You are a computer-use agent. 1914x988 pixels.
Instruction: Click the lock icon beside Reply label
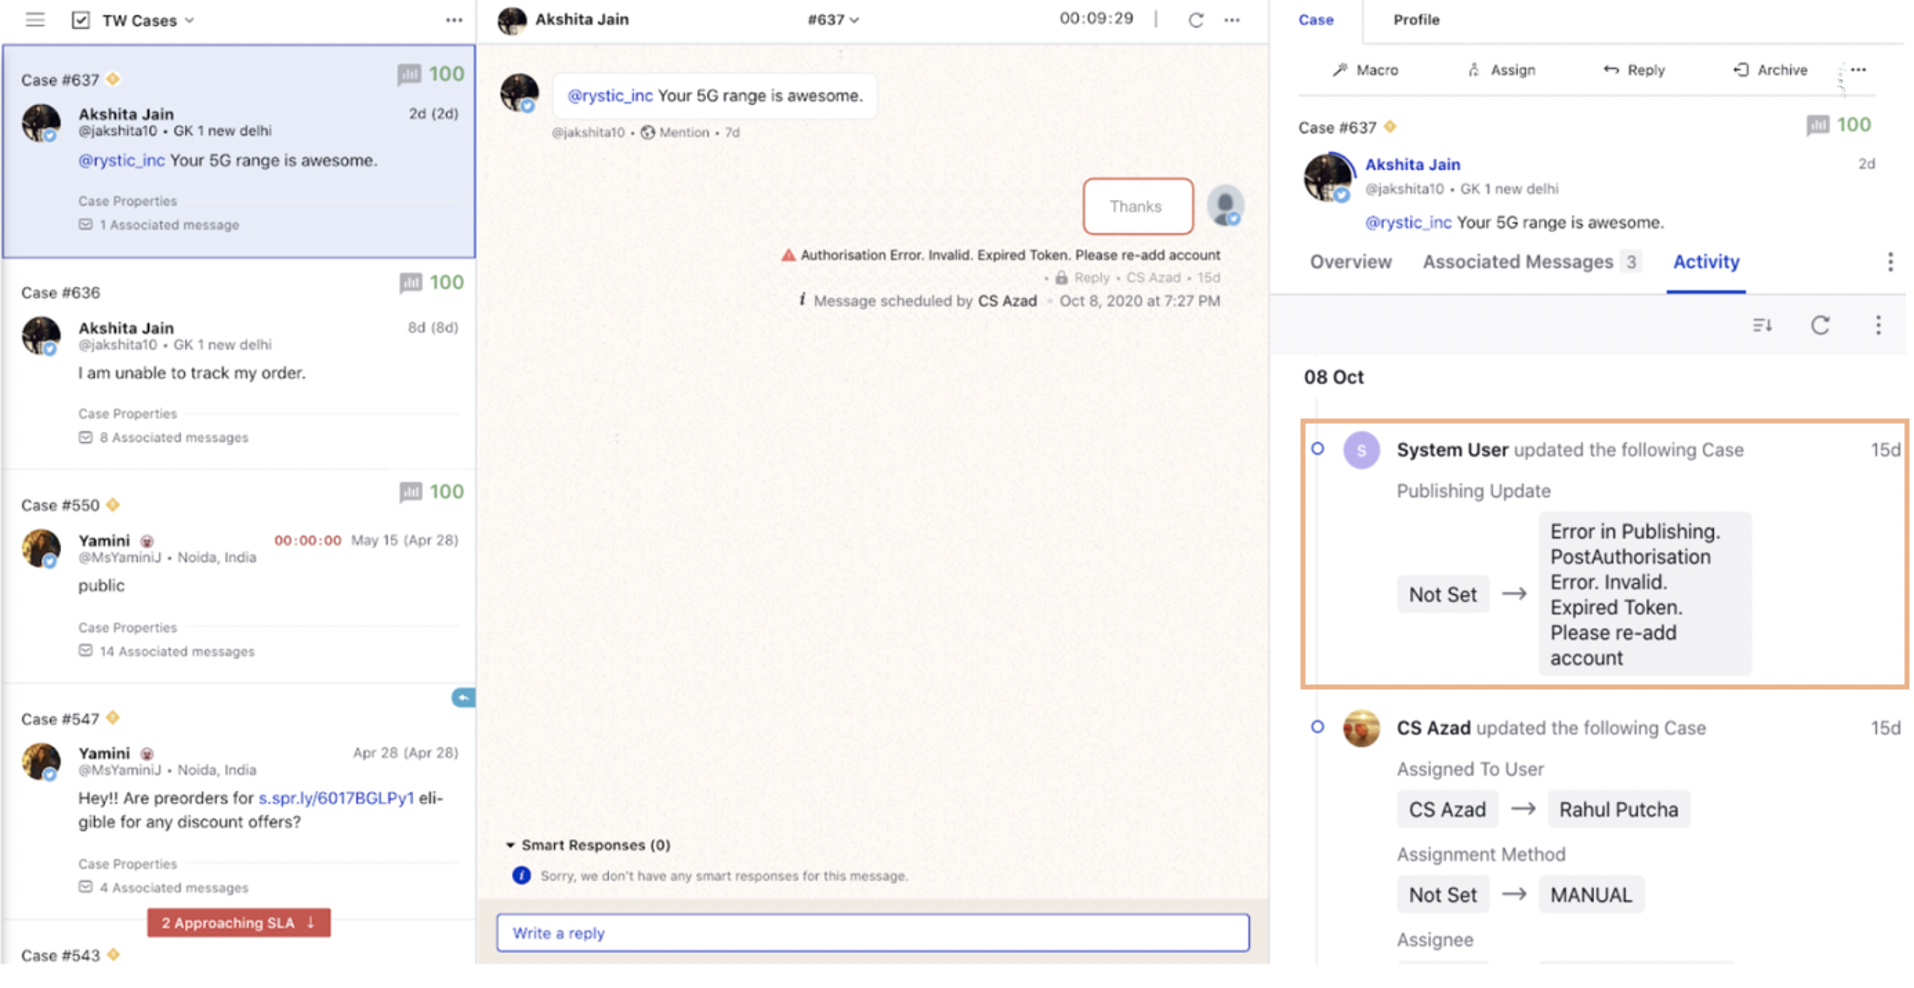coord(1061,278)
